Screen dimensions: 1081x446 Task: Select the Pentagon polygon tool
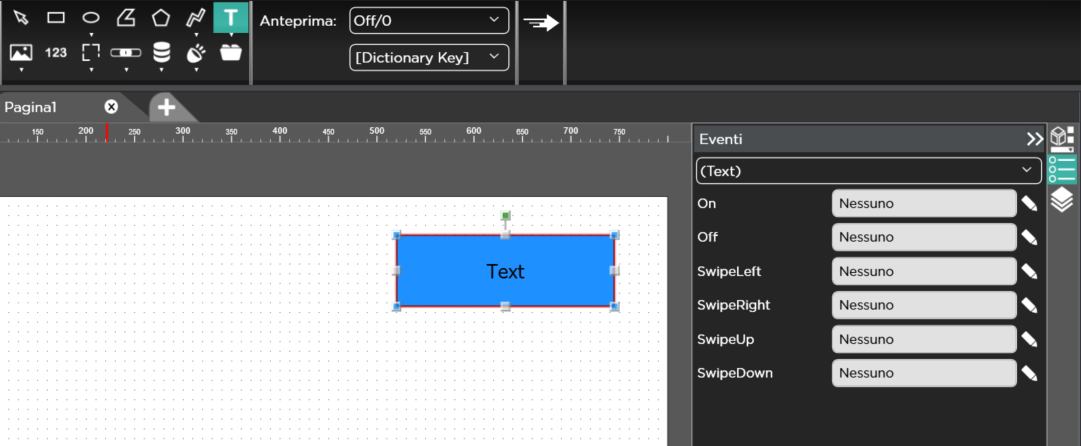coord(160,18)
